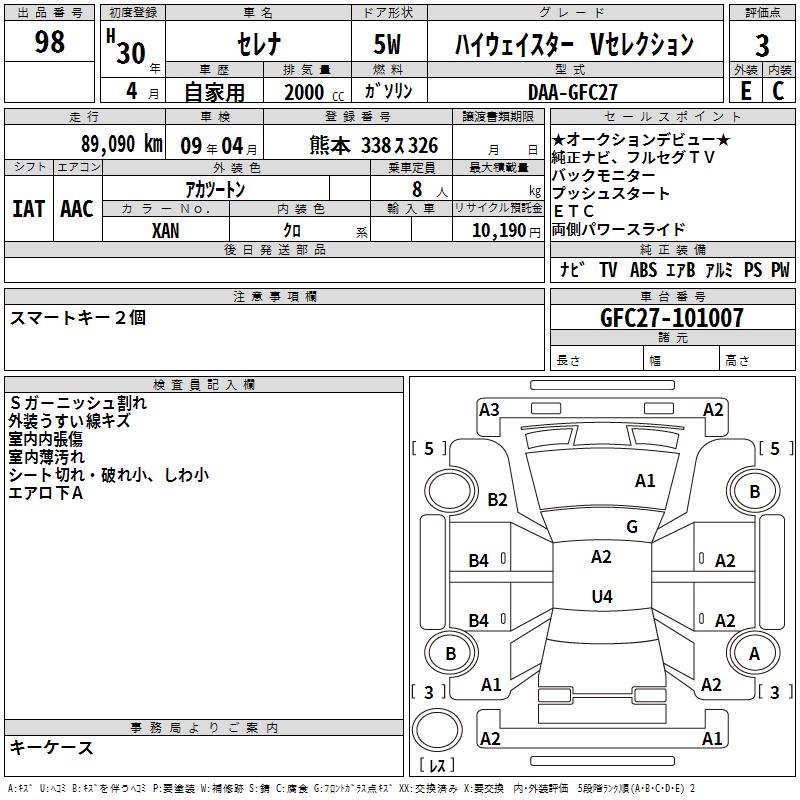Viewport: 800px width, 800px height.
Task: Click windshield mark G on diagram
Action: (632, 526)
